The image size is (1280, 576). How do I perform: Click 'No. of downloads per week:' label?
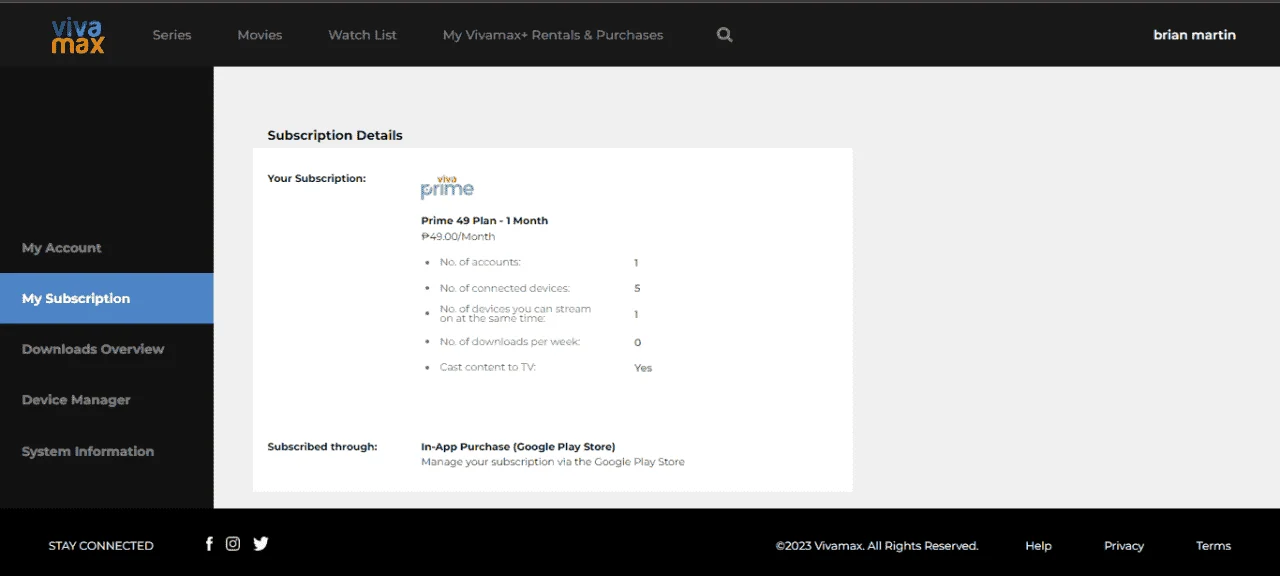(x=510, y=342)
